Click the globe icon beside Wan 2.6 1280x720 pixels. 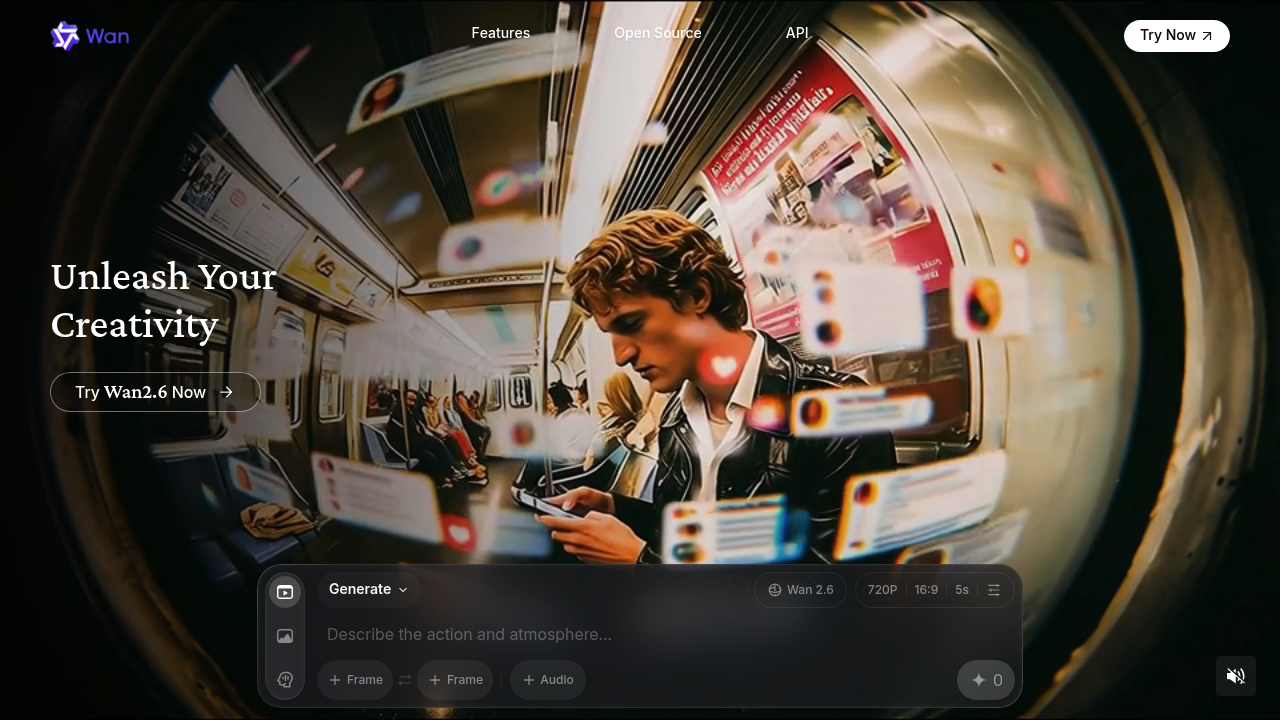click(x=775, y=589)
